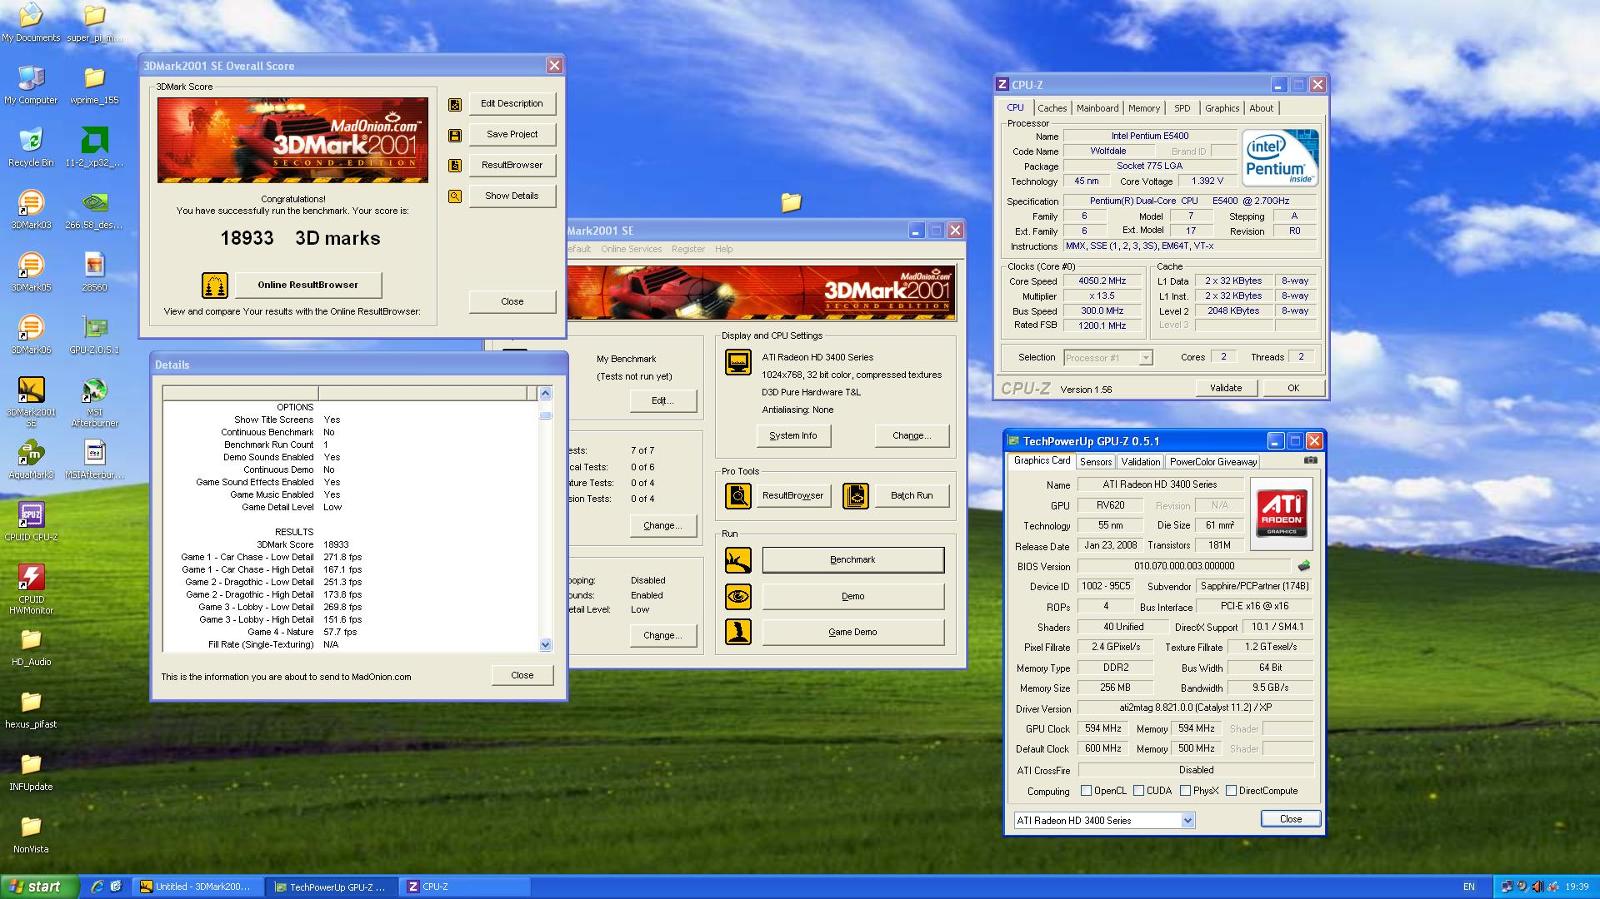Open the AquaMark3 desktop shortcut
Screen dimensions: 1600x899
pos(31,457)
